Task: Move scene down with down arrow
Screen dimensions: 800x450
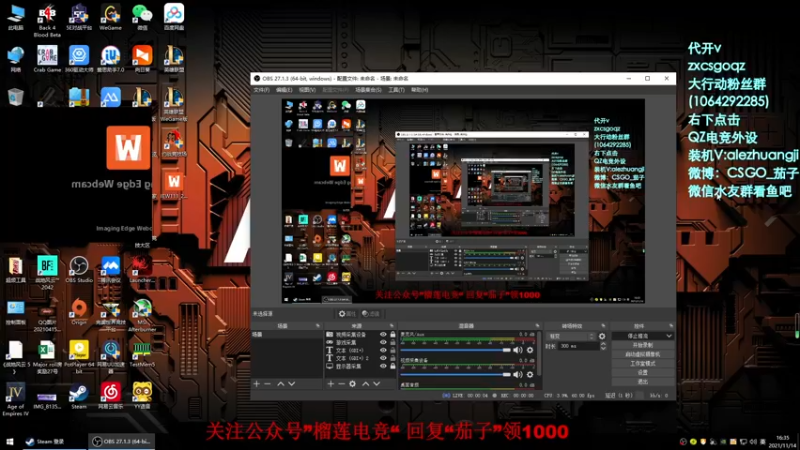Action: [x=291, y=384]
